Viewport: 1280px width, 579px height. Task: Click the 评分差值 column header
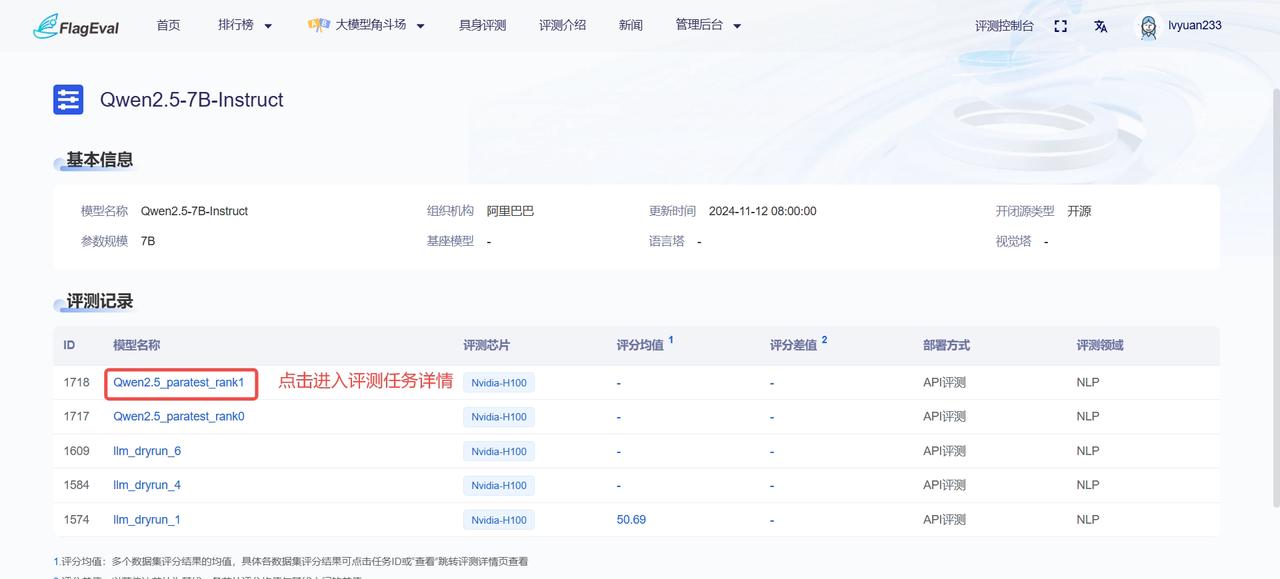point(793,345)
